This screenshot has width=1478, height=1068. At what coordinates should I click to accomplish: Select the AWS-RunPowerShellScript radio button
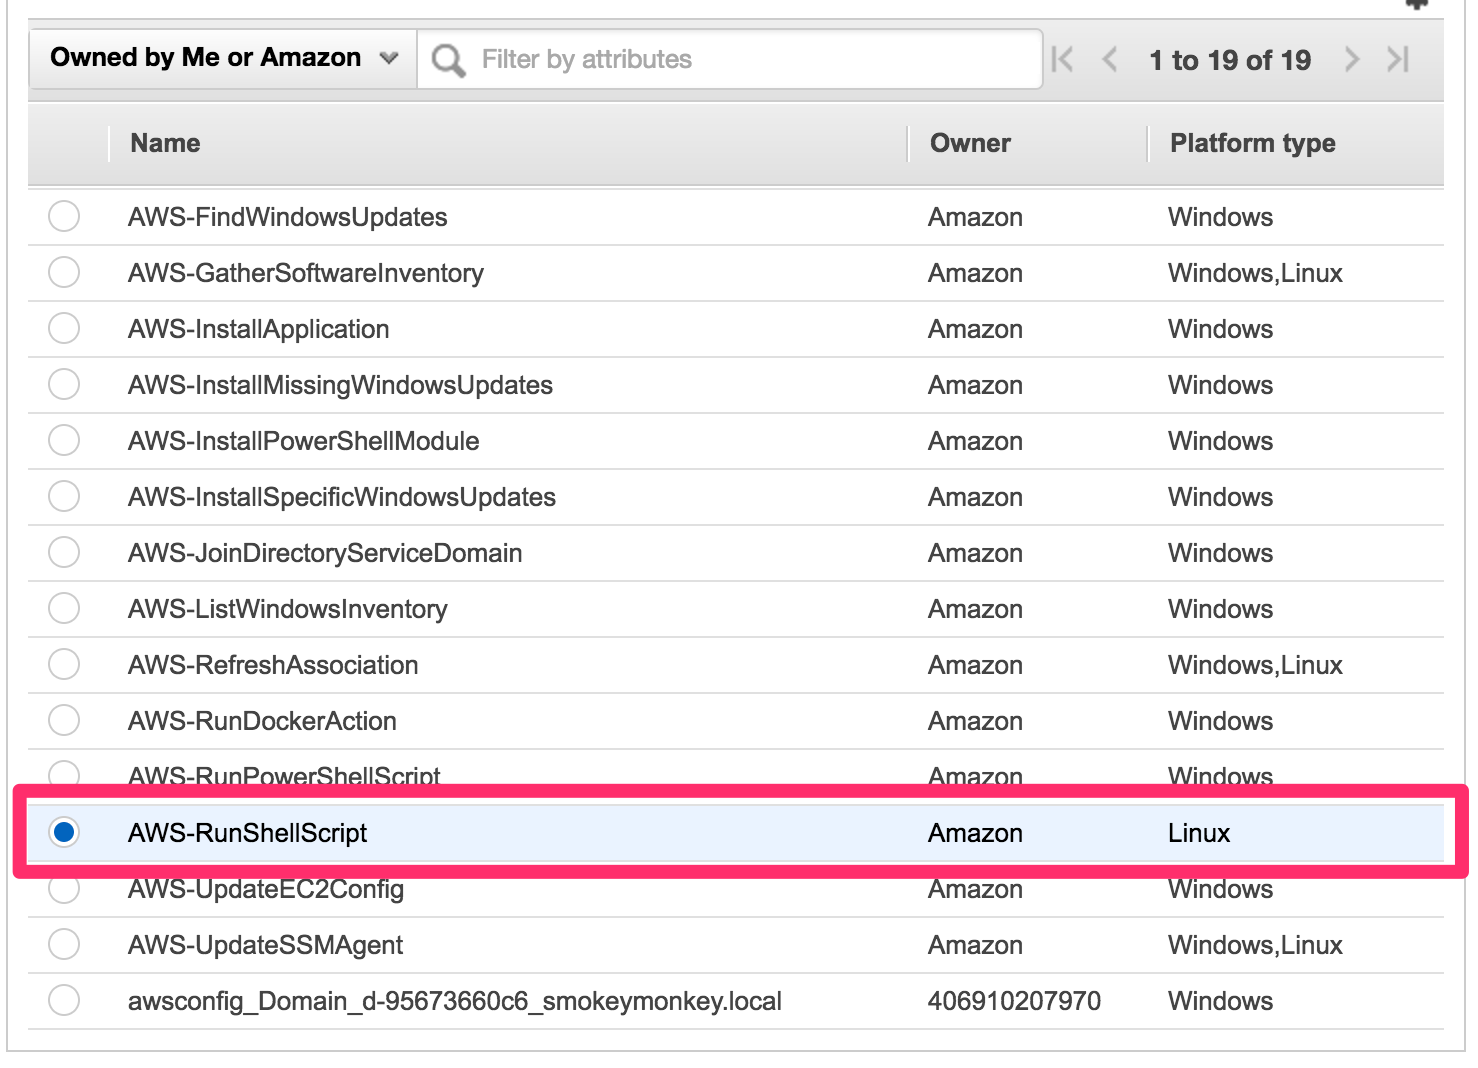pyautogui.click(x=64, y=776)
